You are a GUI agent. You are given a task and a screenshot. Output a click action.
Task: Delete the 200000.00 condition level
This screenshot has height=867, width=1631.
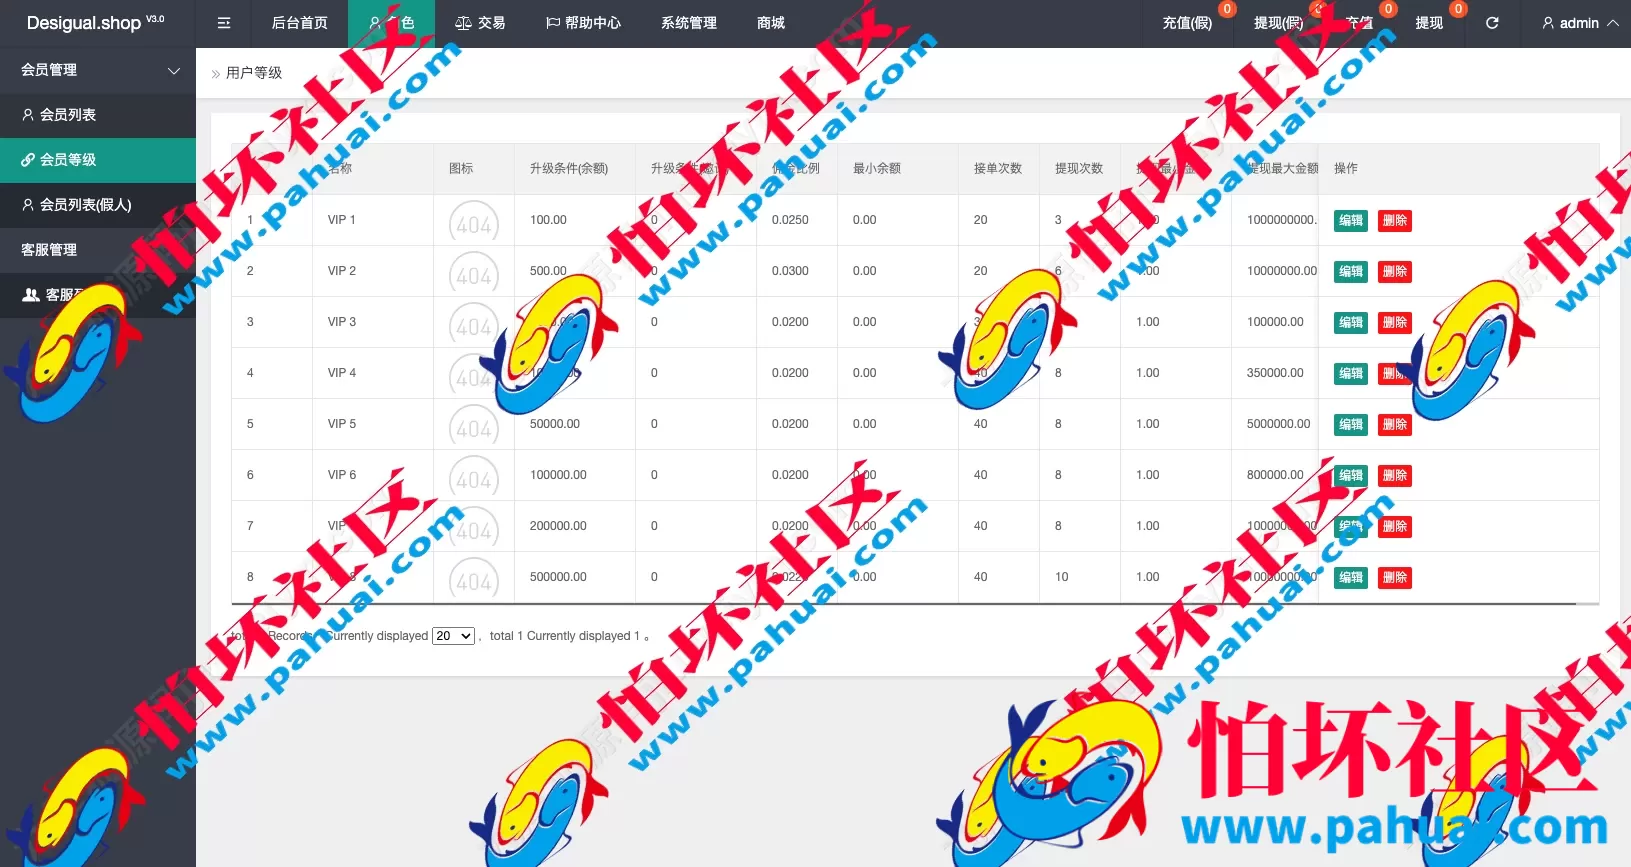coord(1395,527)
